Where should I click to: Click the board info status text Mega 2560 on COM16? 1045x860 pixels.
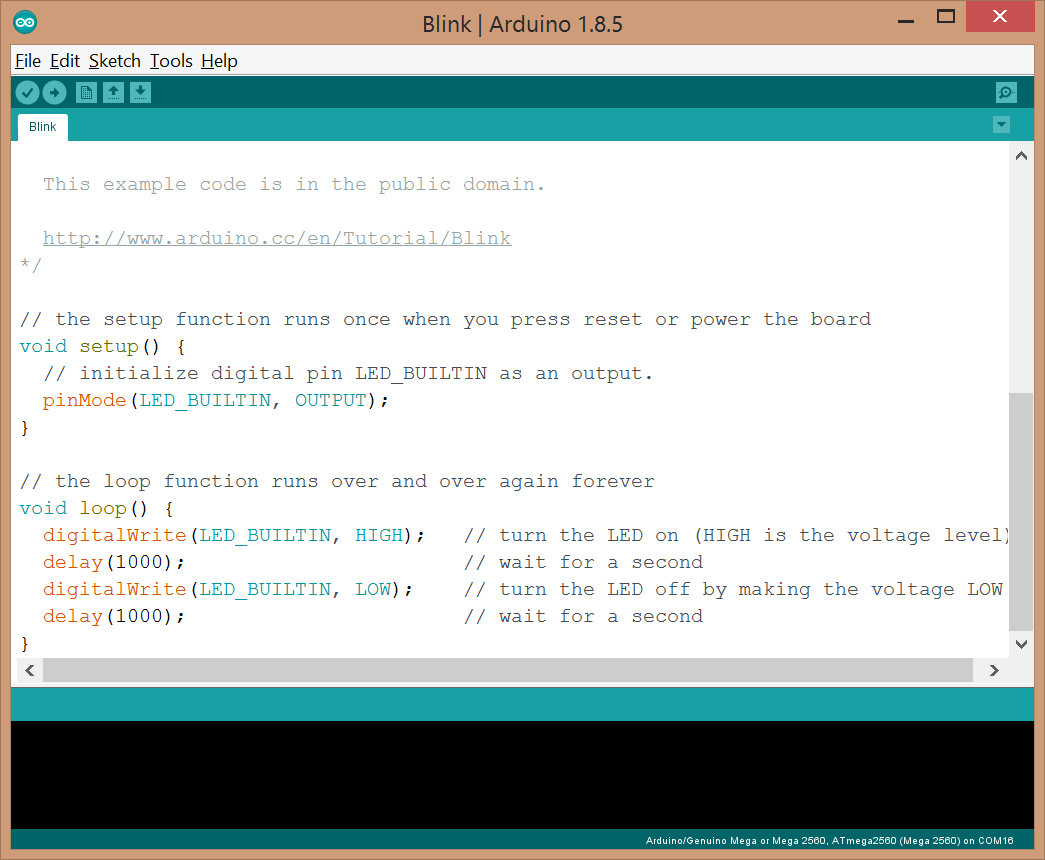(x=829, y=841)
